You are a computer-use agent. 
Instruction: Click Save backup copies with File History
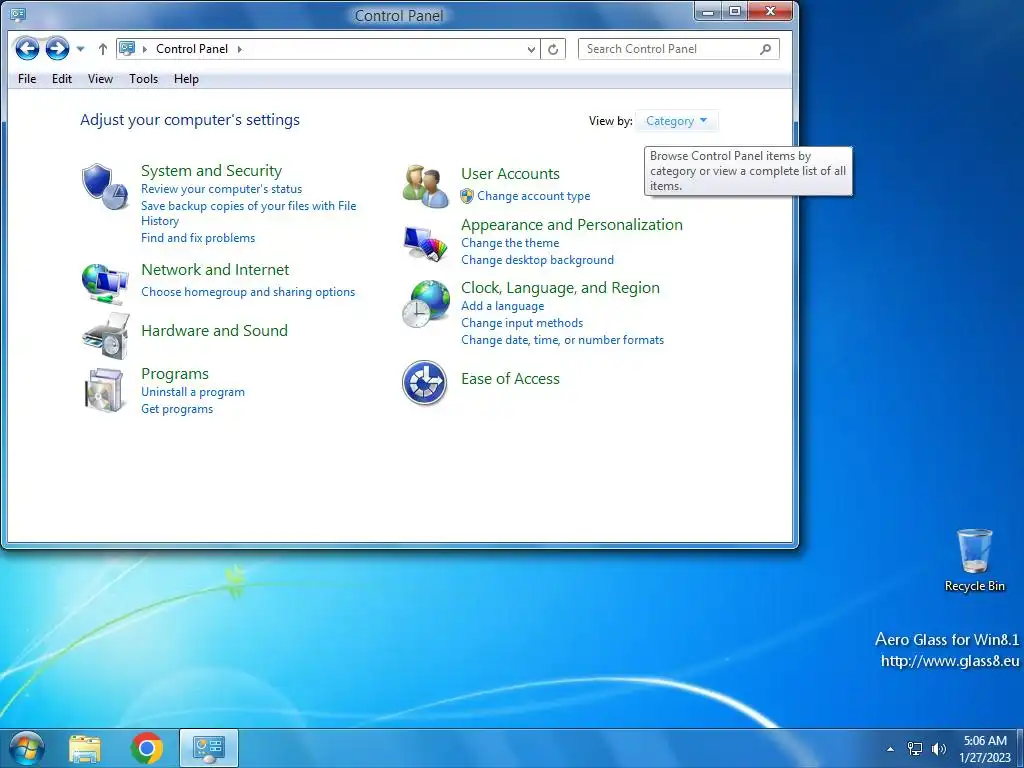249,213
